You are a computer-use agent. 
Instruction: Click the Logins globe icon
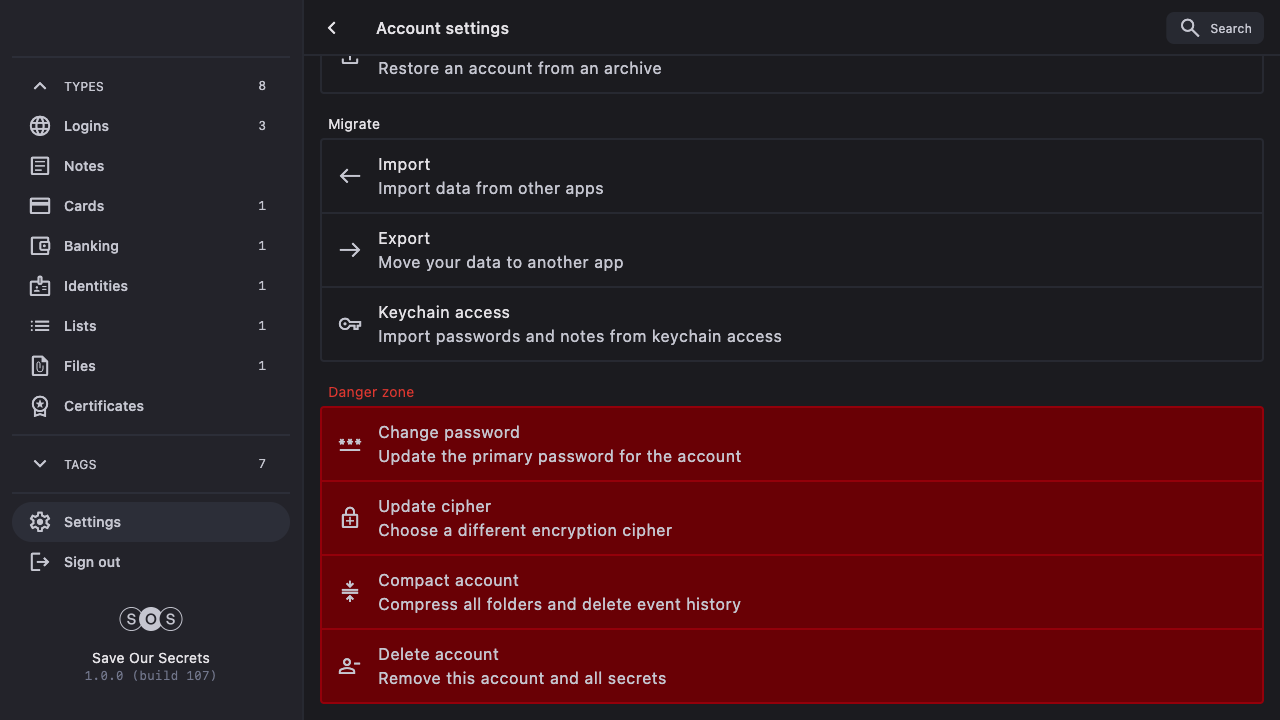[x=40, y=126]
